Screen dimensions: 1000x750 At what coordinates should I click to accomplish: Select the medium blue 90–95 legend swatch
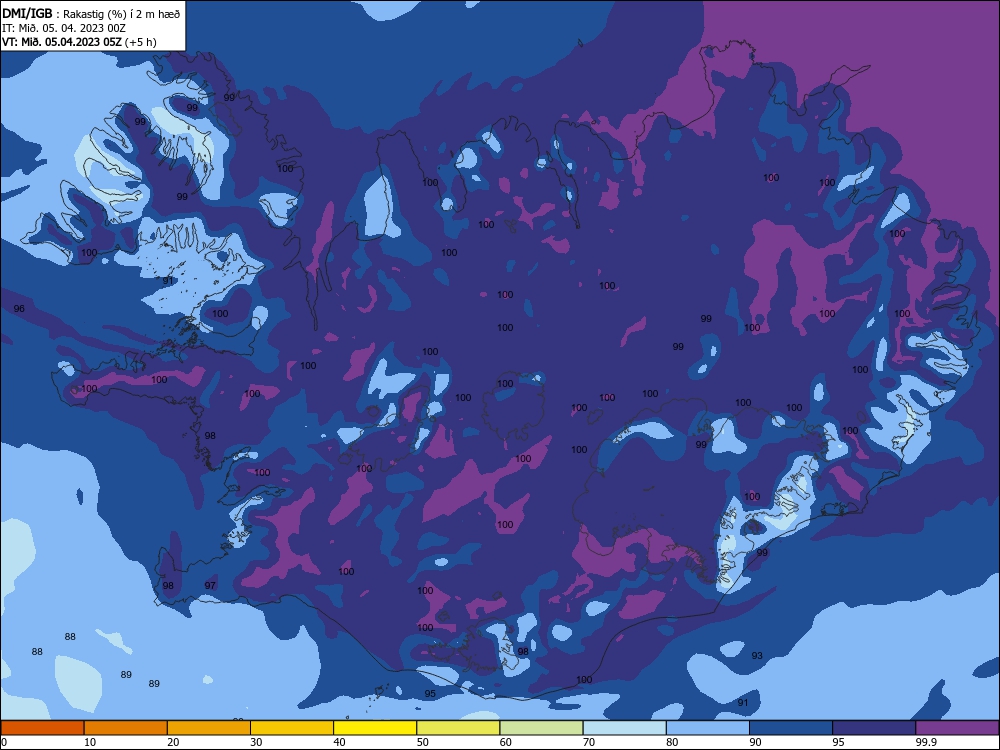pyautogui.click(x=791, y=728)
